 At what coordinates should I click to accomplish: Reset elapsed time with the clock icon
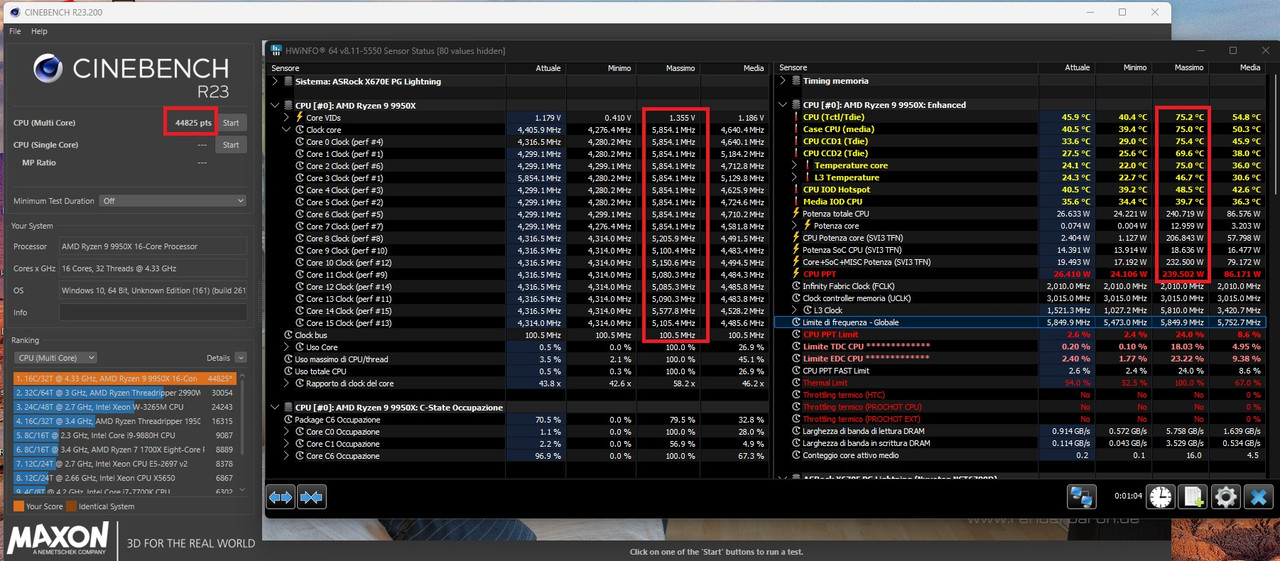(1161, 496)
